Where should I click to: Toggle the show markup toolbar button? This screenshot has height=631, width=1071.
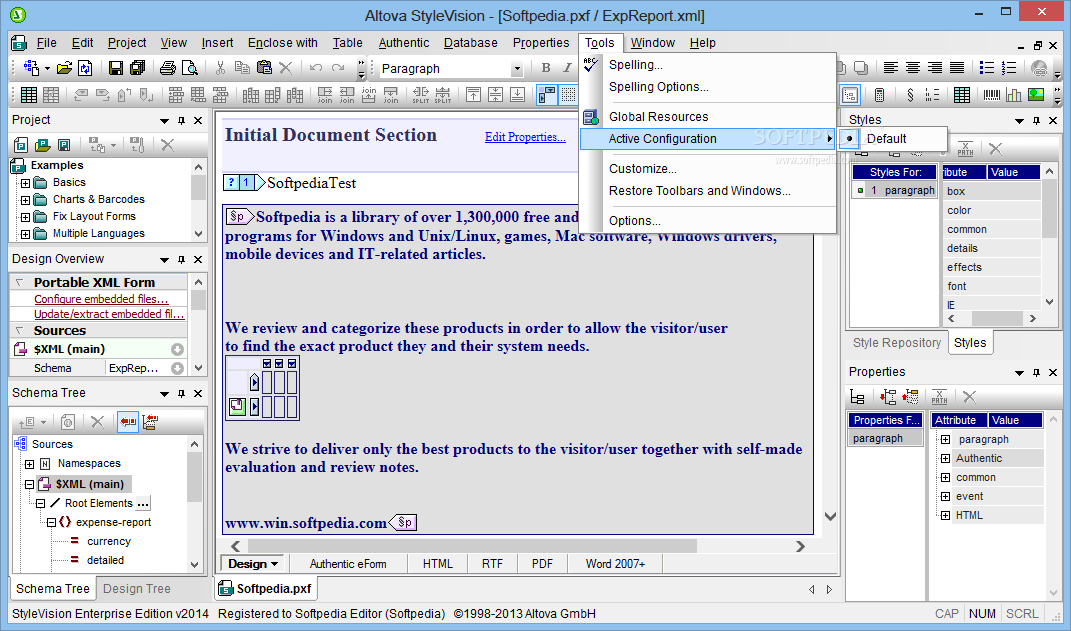click(x=546, y=95)
